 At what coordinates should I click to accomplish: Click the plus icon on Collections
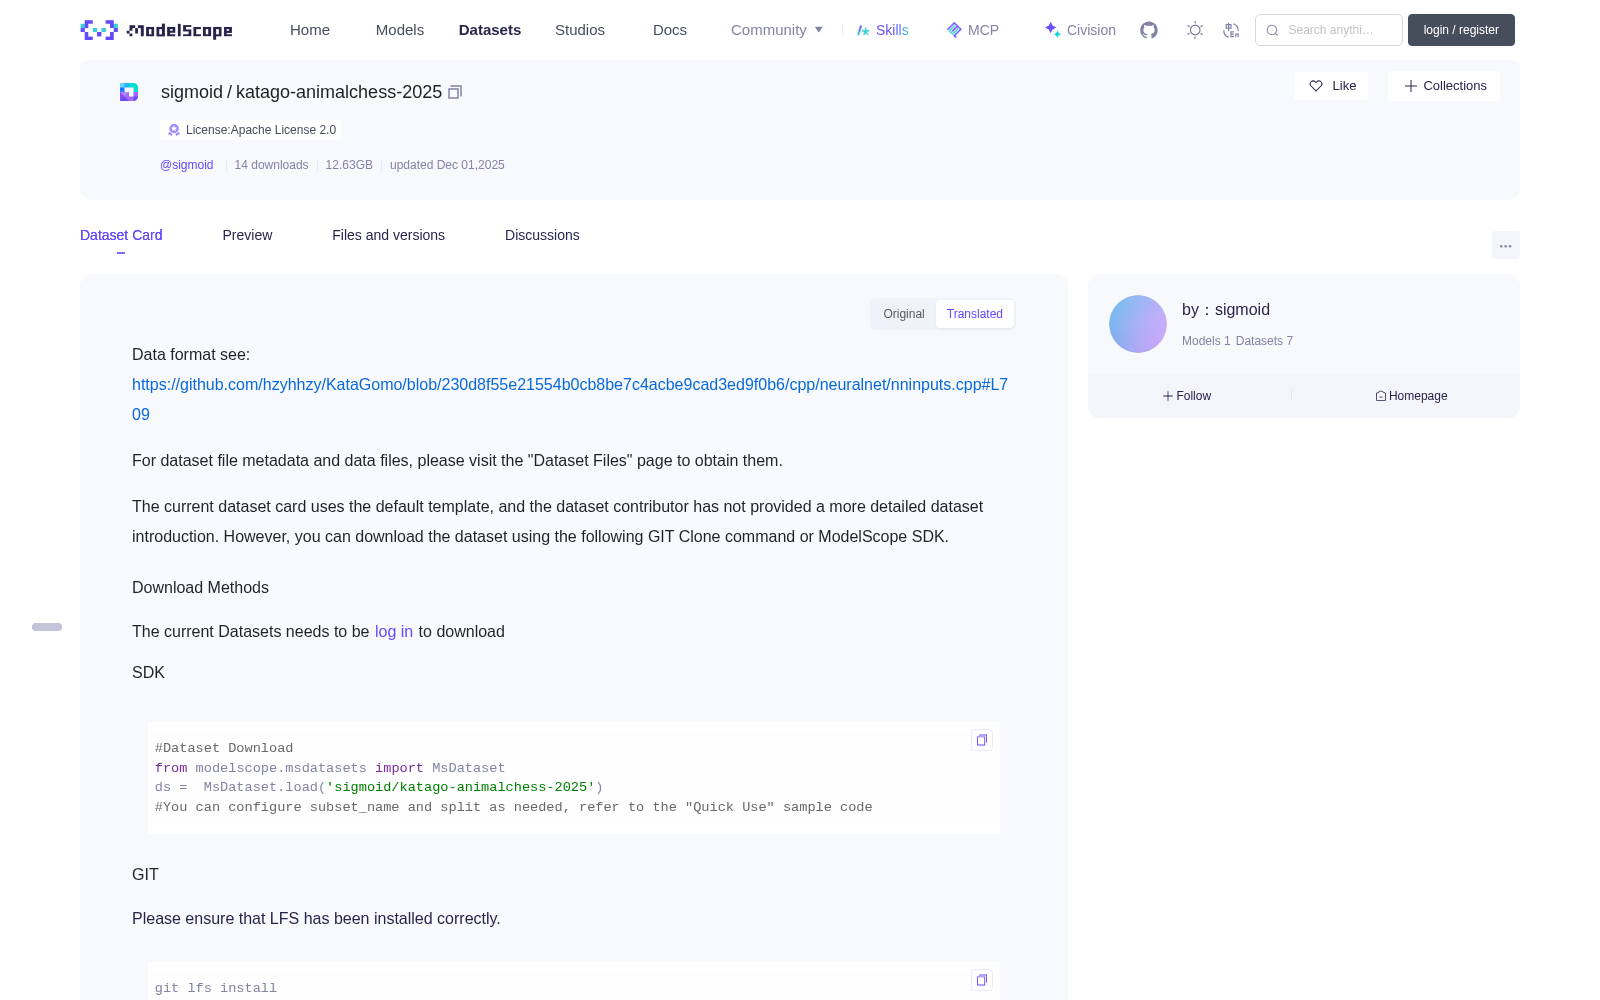[1411, 86]
